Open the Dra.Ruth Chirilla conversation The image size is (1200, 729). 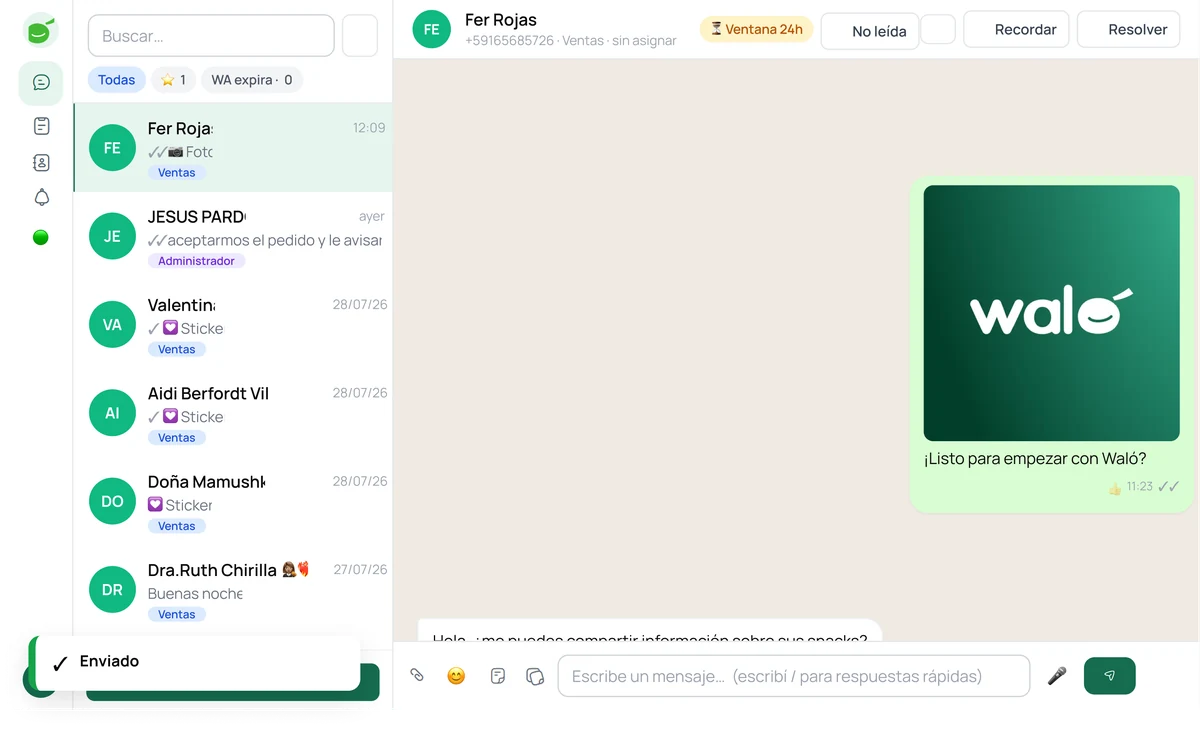(233, 589)
